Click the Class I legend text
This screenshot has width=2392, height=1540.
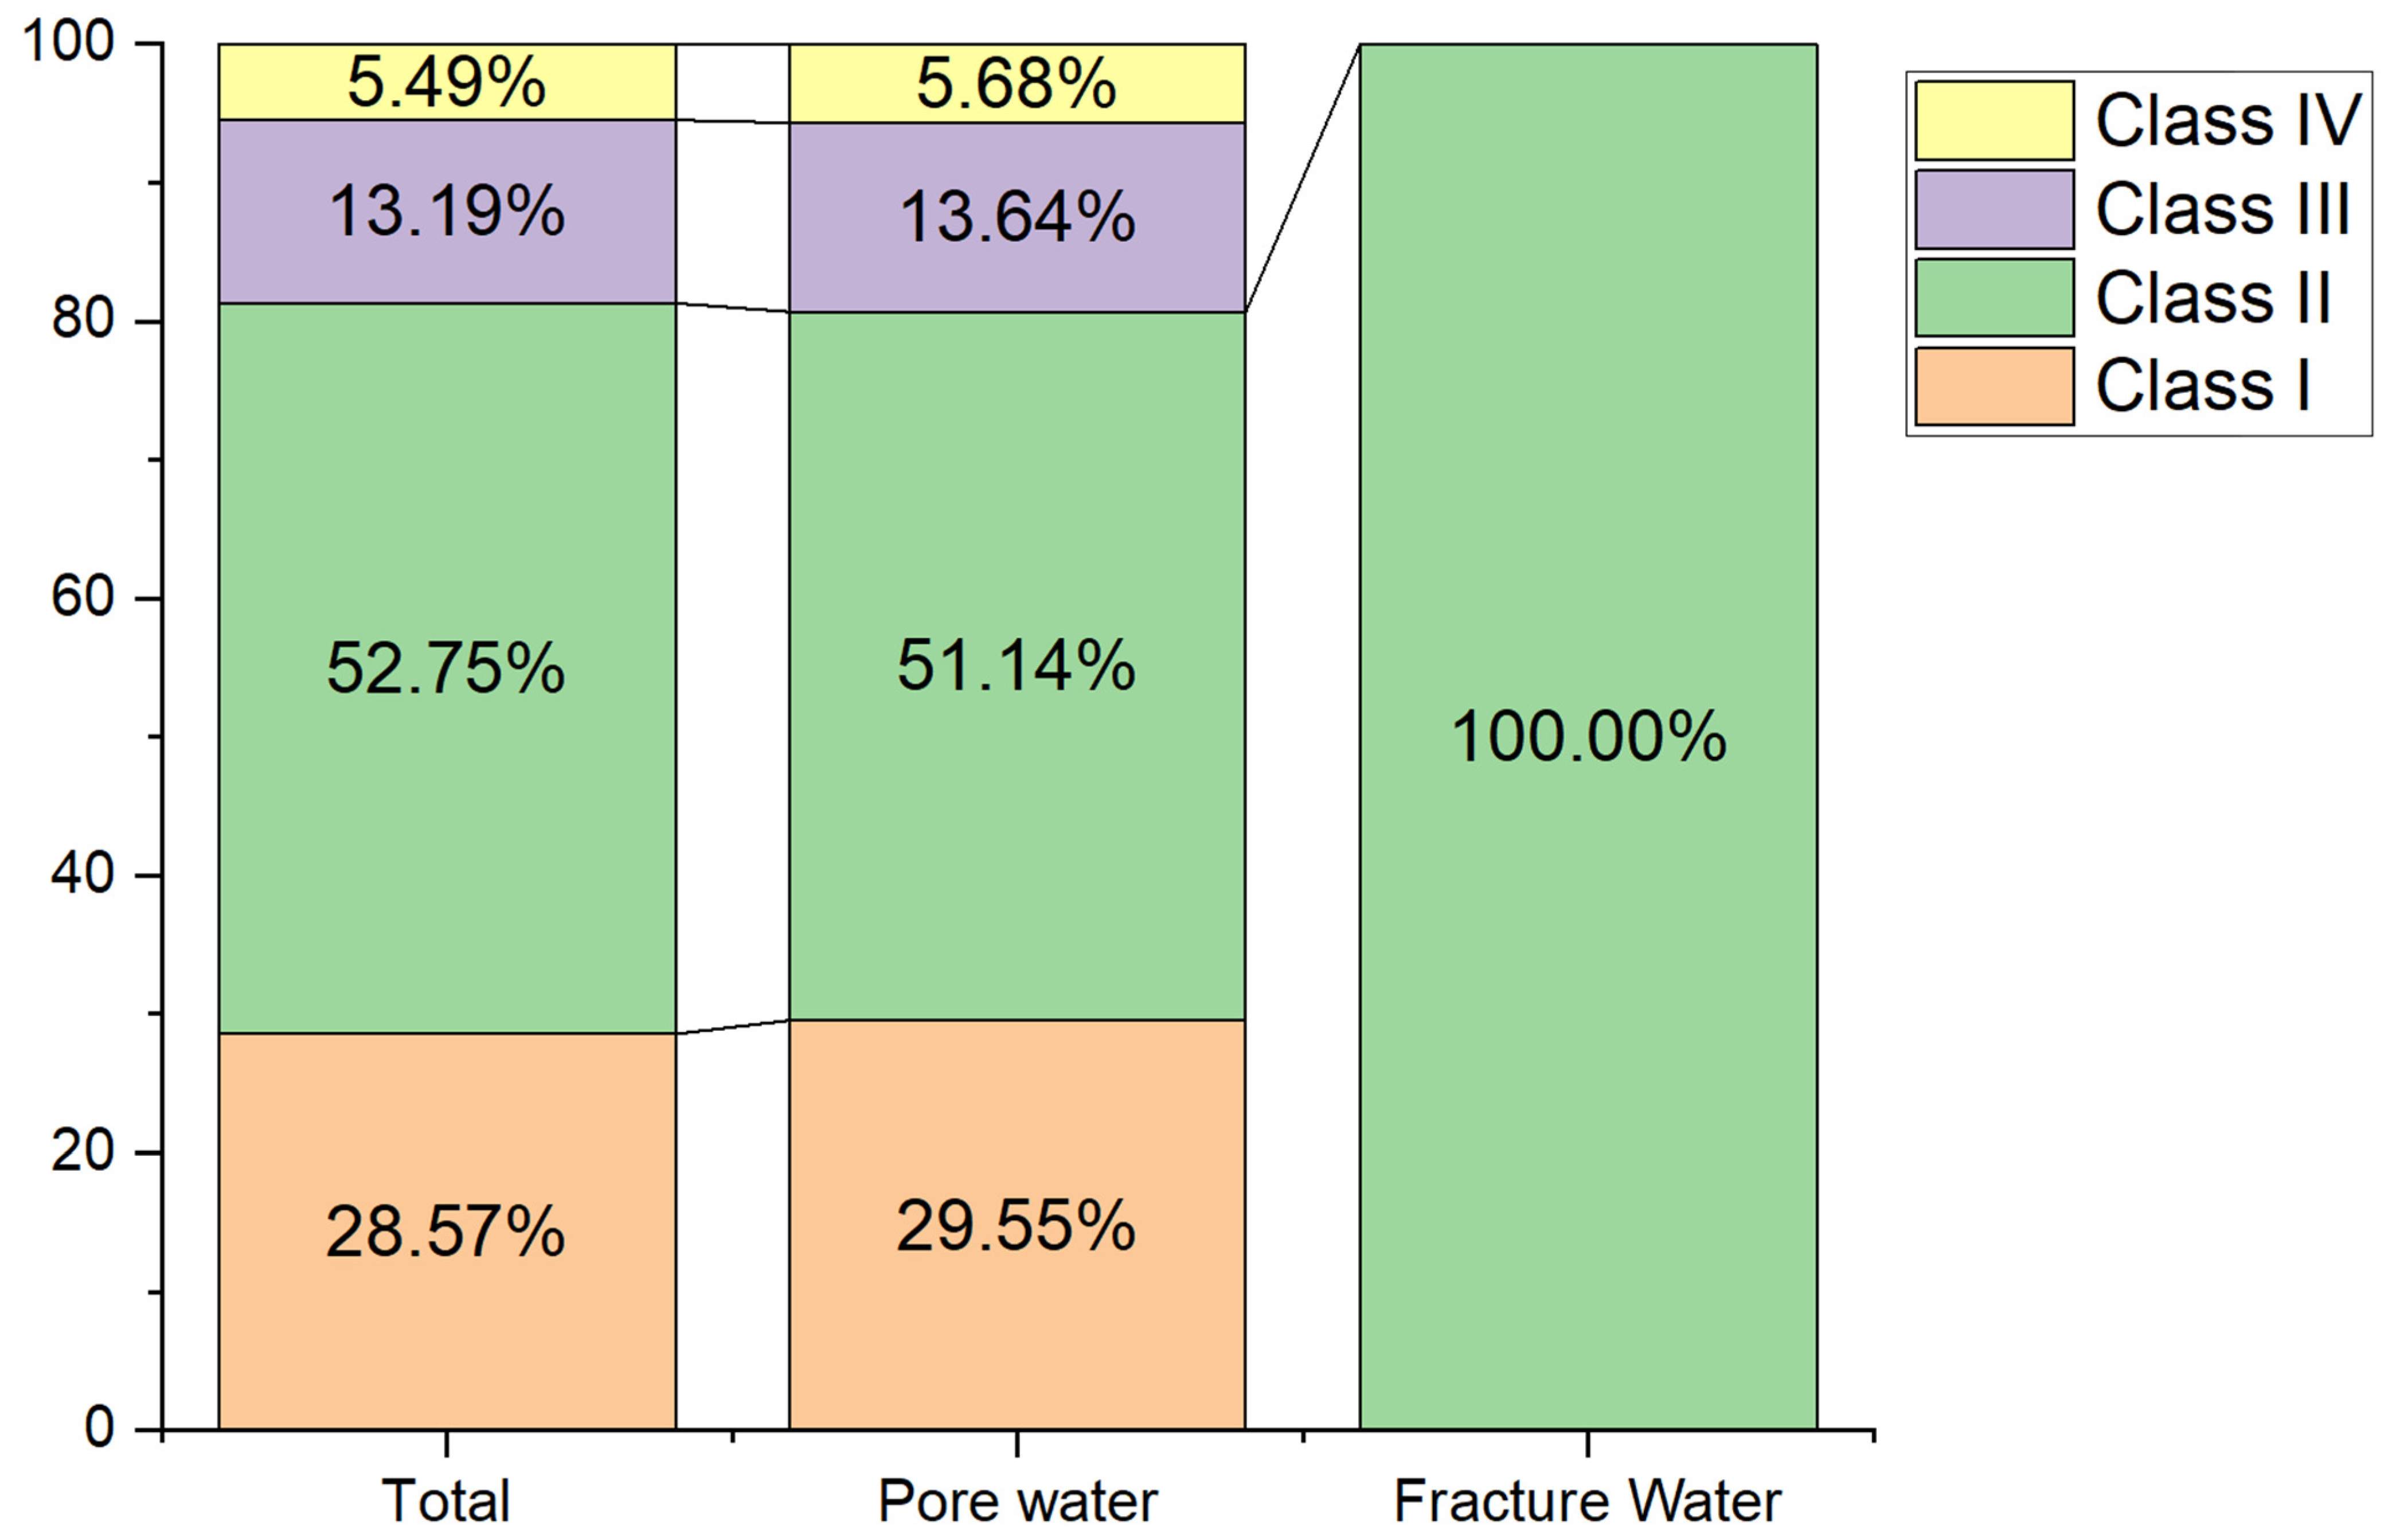(x=2202, y=386)
